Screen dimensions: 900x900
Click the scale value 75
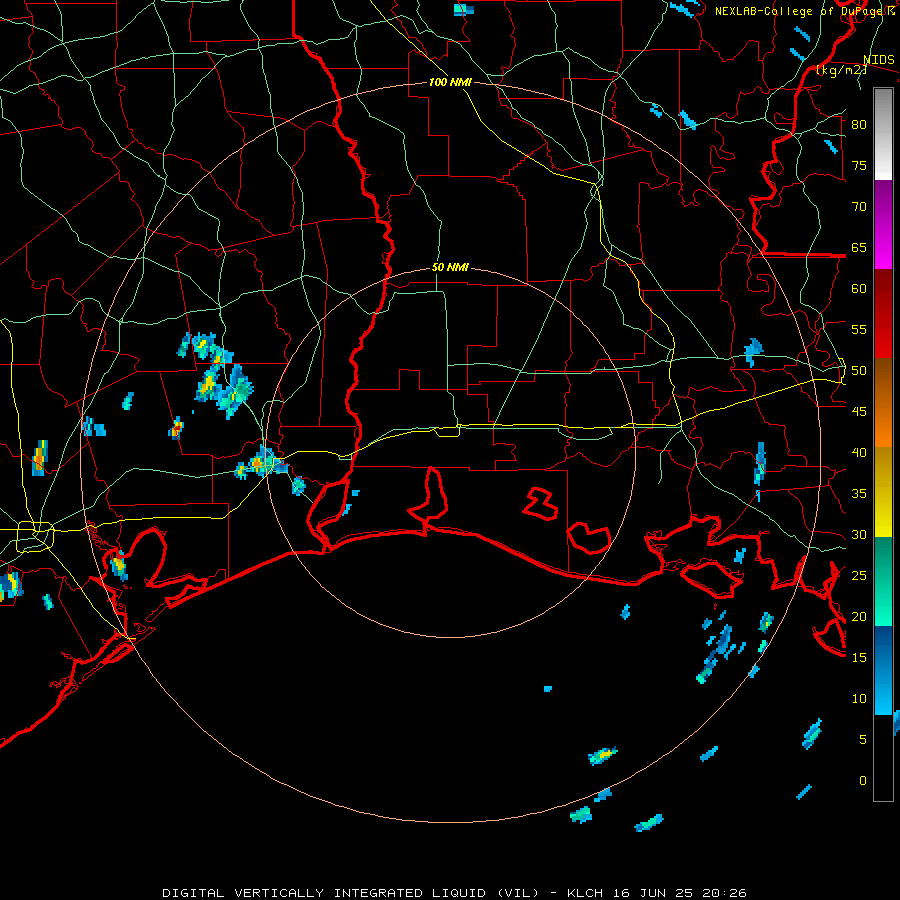(x=859, y=165)
